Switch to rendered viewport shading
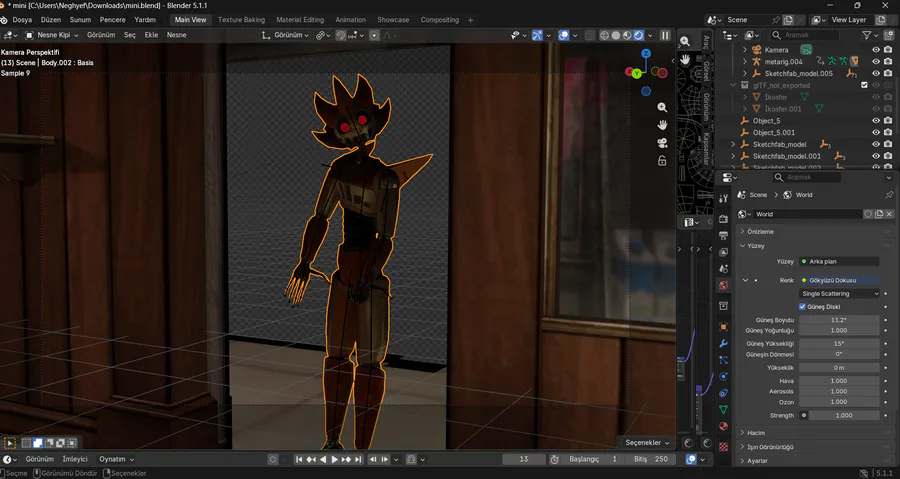 (639, 35)
